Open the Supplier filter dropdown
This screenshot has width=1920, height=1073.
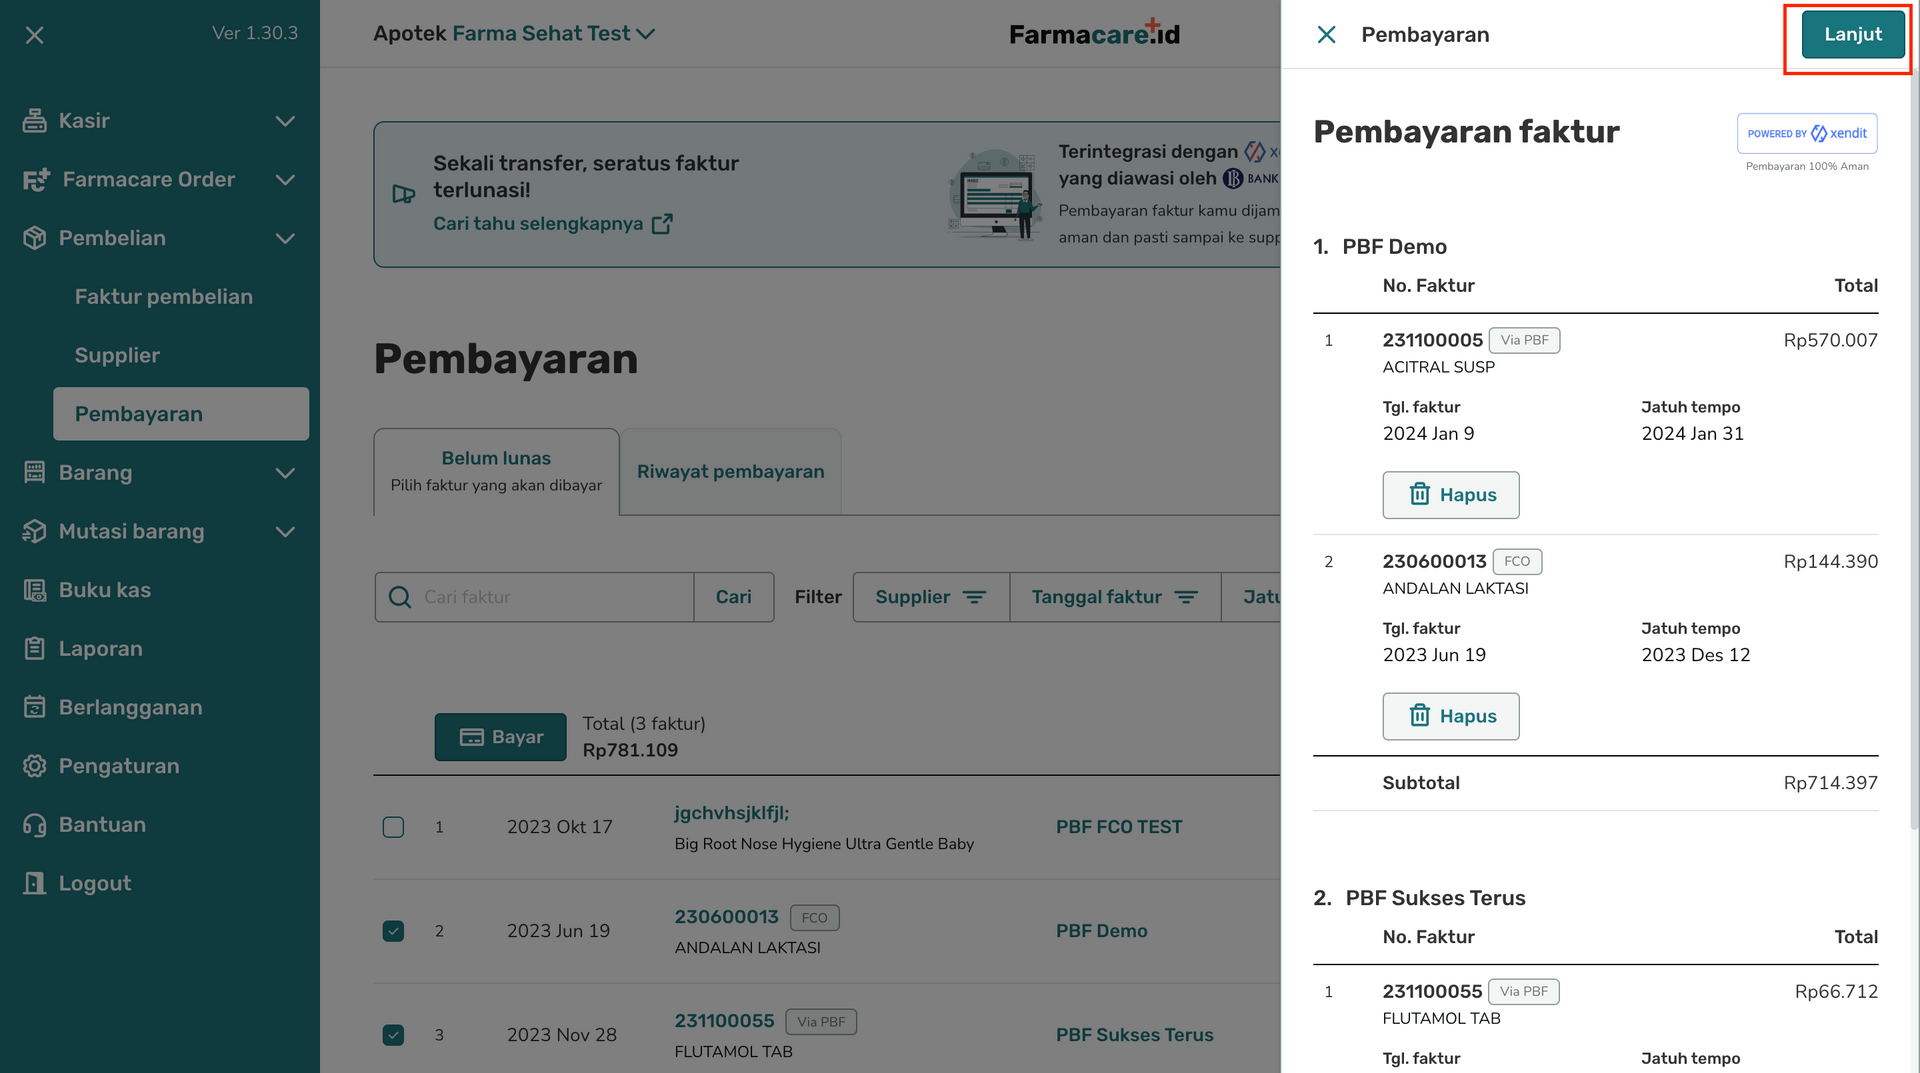point(931,597)
